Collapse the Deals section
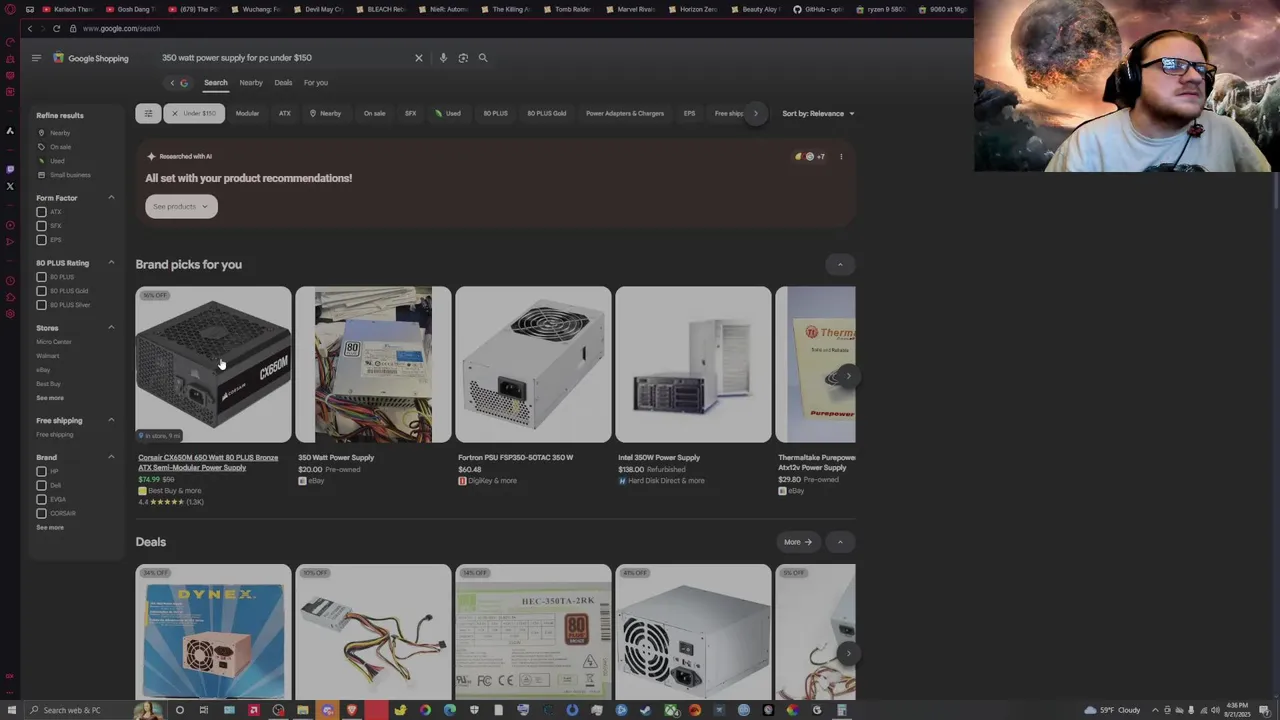 tap(840, 542)
